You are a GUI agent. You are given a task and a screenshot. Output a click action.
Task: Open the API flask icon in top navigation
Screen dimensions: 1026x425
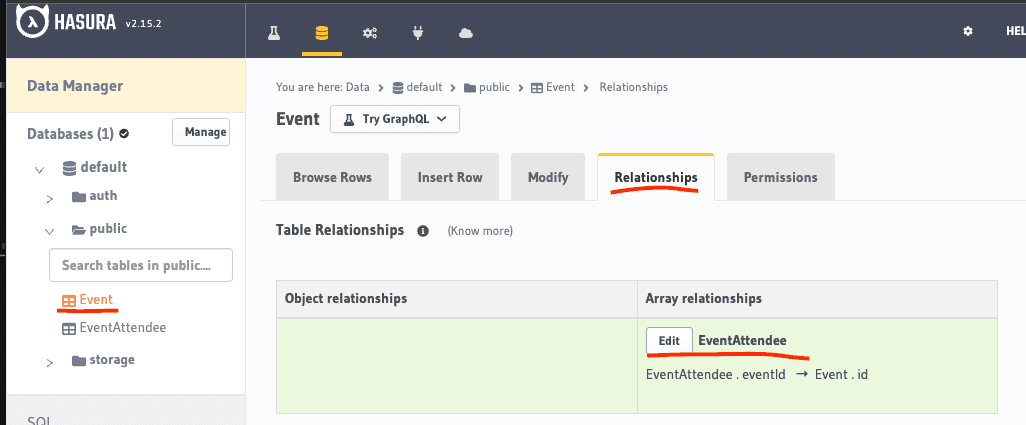273,32
